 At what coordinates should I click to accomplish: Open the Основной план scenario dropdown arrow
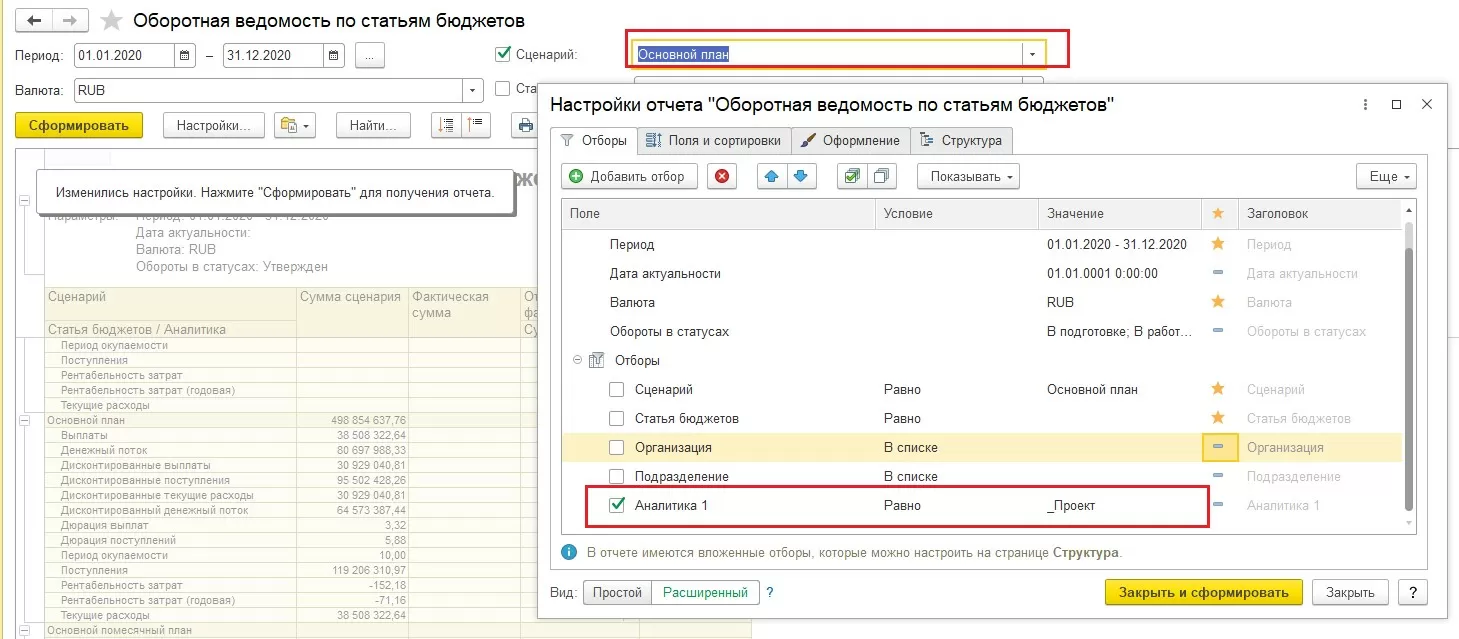pyautogui.click(x=1032, y=55)
